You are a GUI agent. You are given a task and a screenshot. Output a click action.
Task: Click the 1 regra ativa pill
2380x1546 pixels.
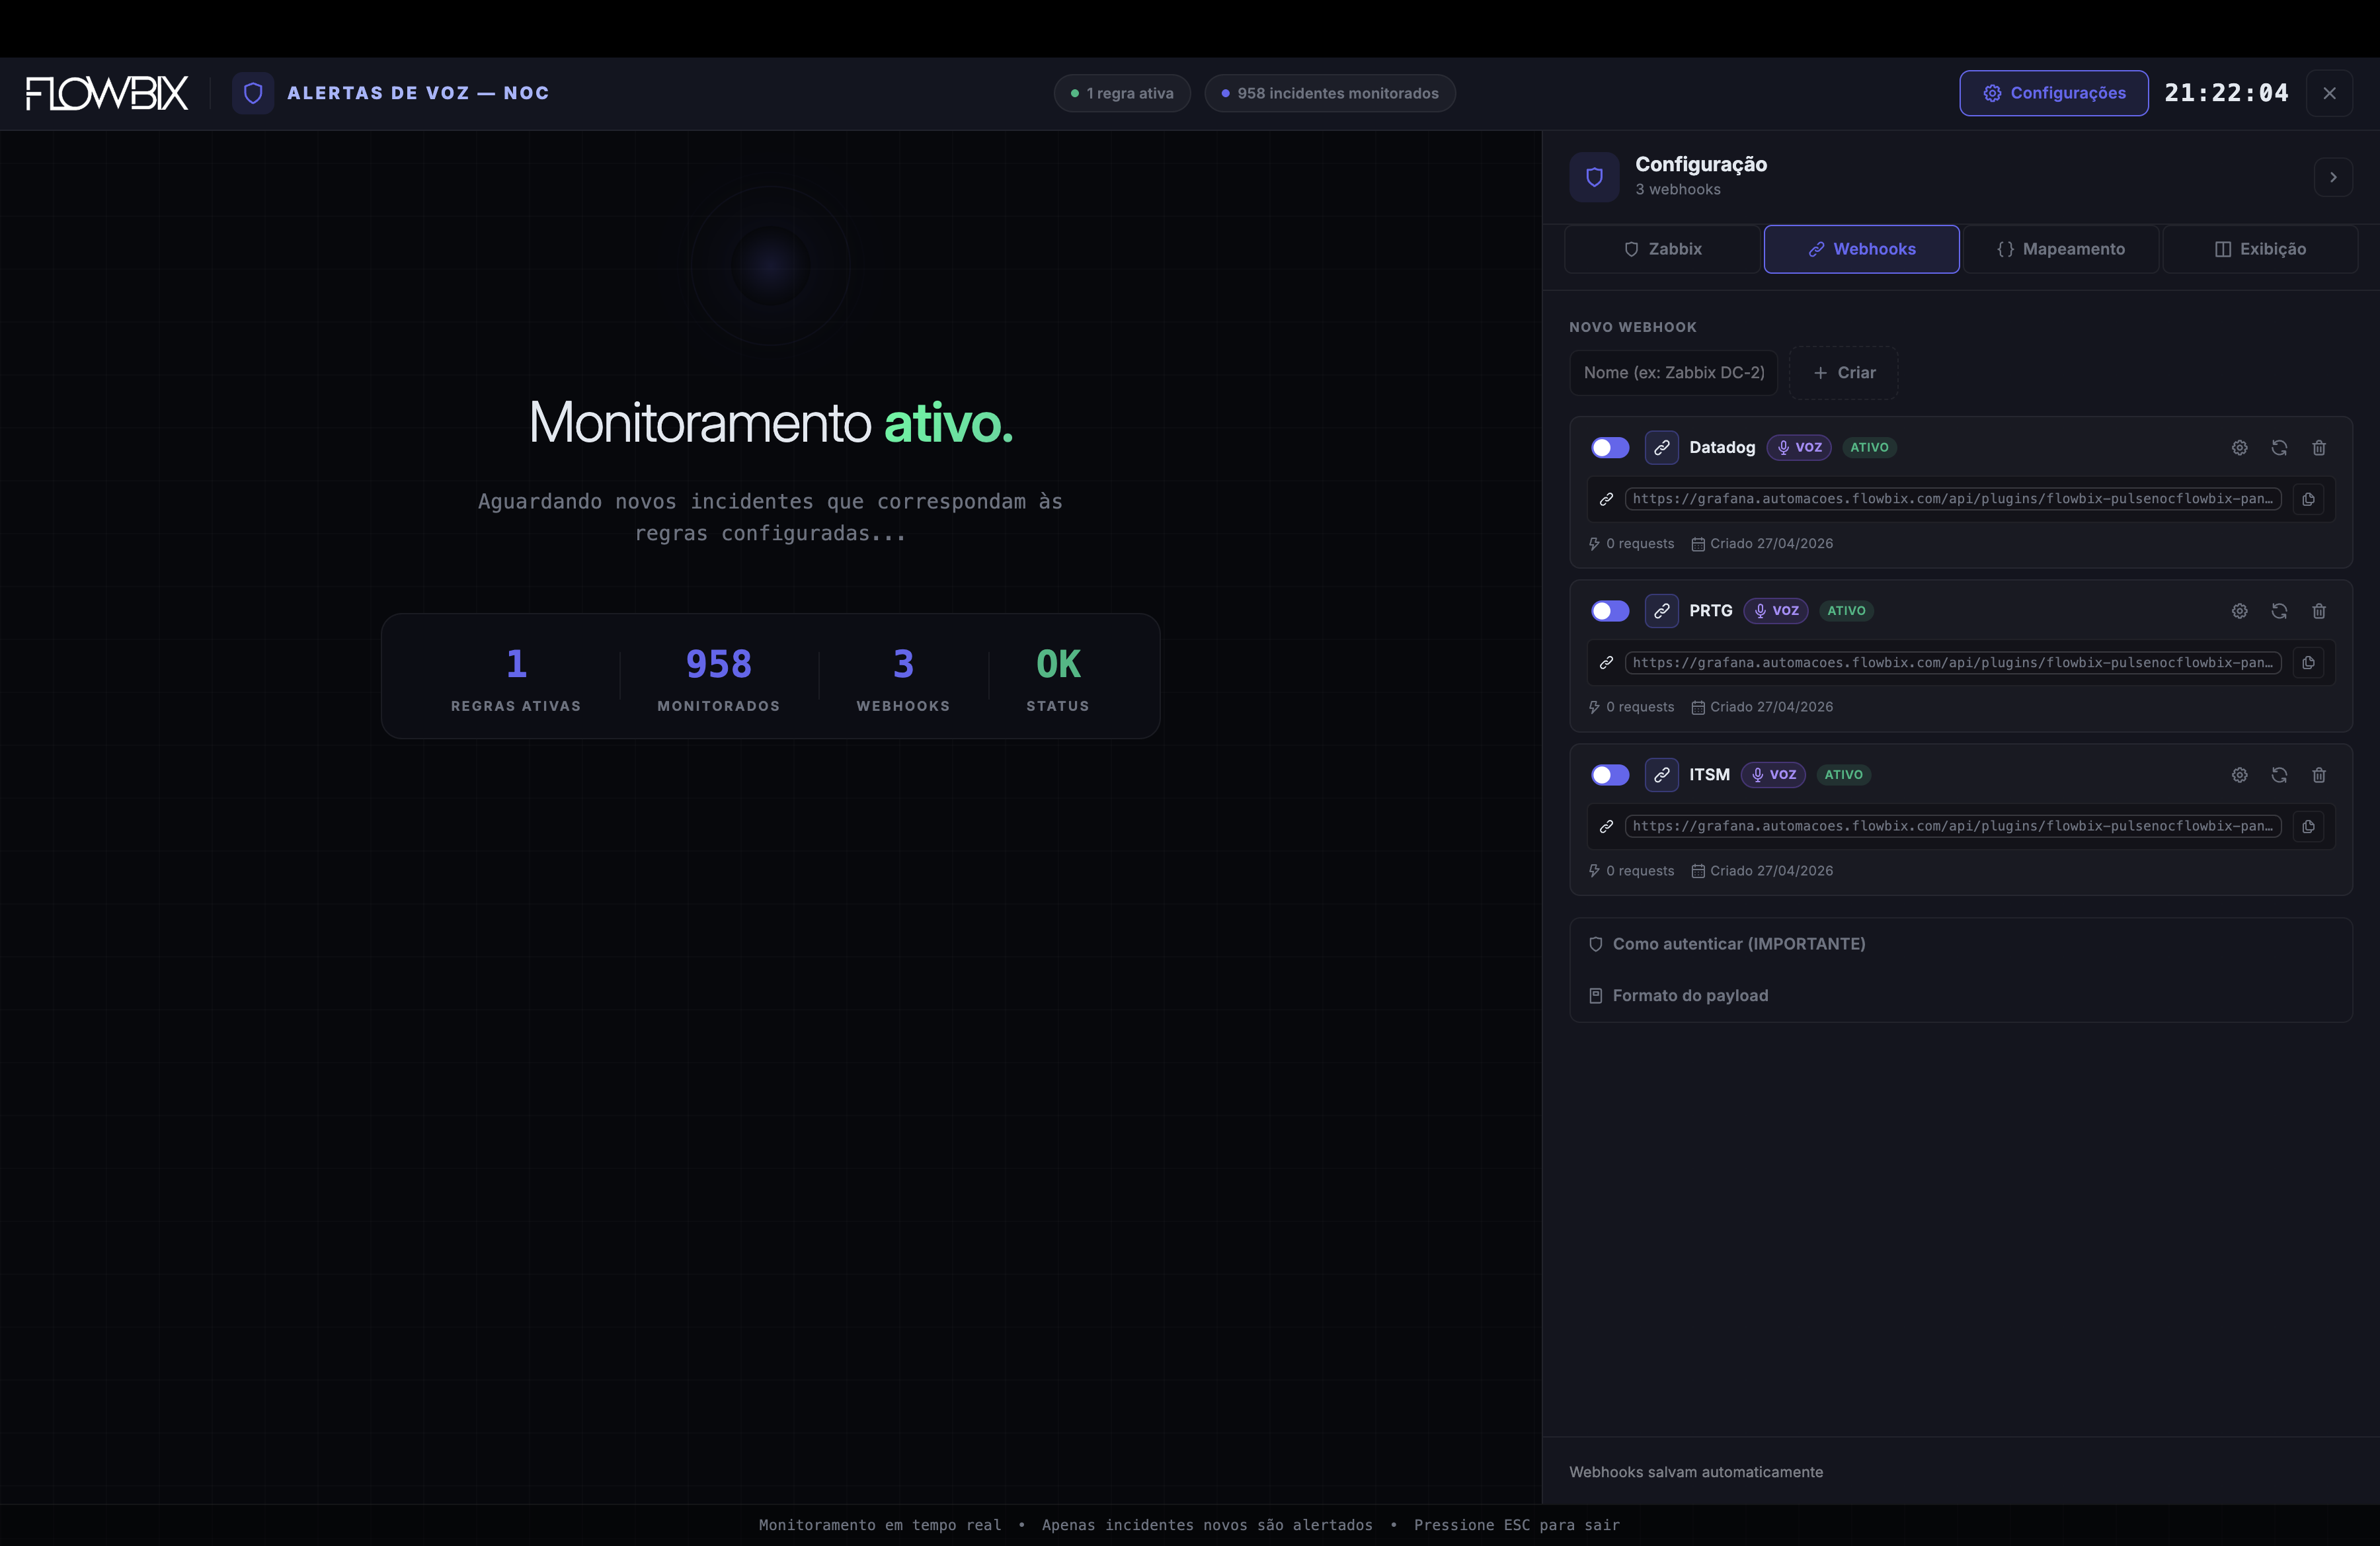click(x=1122, y=93)
